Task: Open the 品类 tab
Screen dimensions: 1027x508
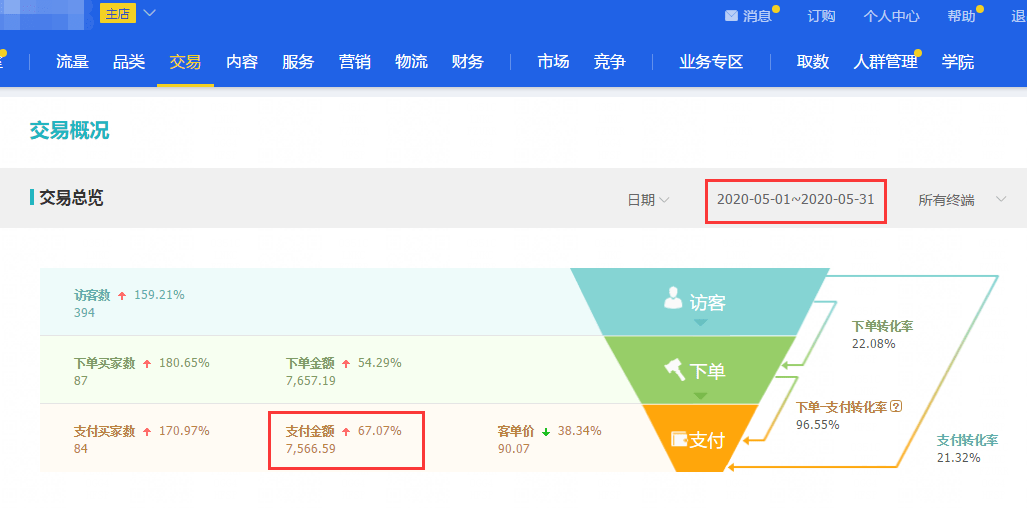Action: pos(128,62)
